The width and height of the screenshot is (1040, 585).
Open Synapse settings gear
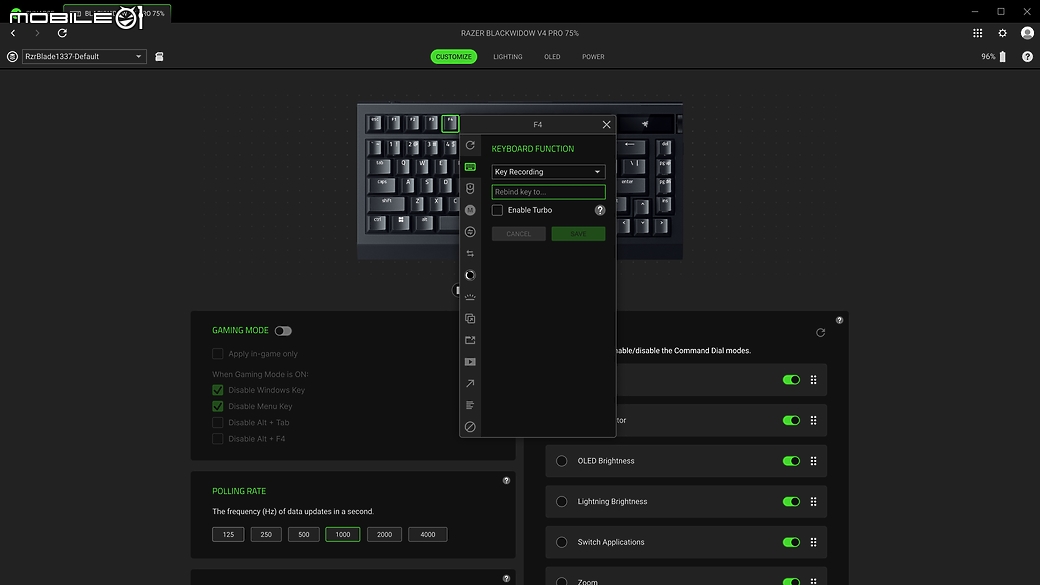pos(1002,33)
